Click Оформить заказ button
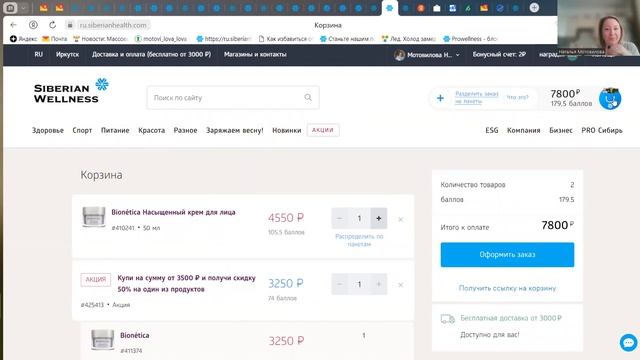640x360 pixels. (507, 255)
